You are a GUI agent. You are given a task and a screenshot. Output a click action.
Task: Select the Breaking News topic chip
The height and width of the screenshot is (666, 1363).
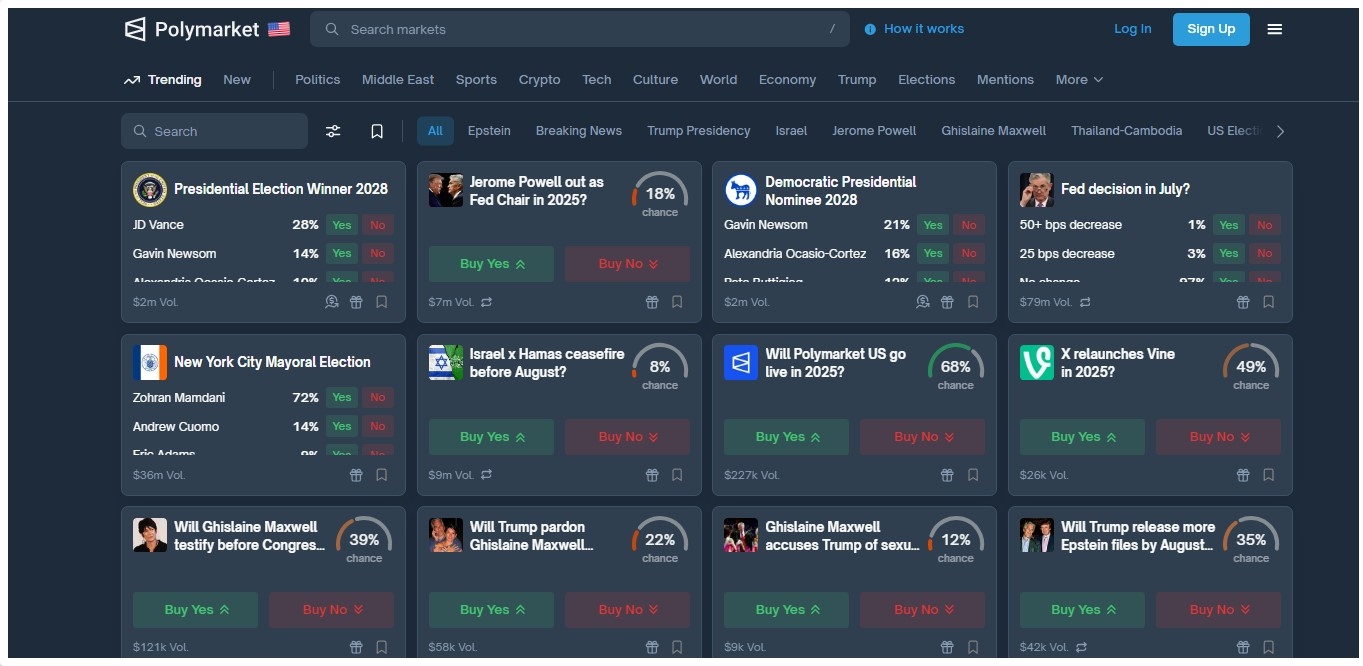point(578,131)
